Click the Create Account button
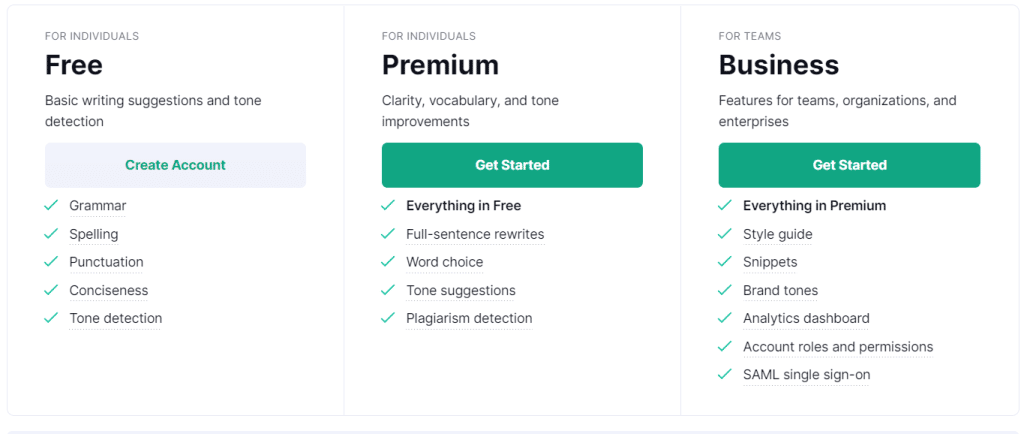The height and width of the screenshot is (434, 1024). [175, 165]
